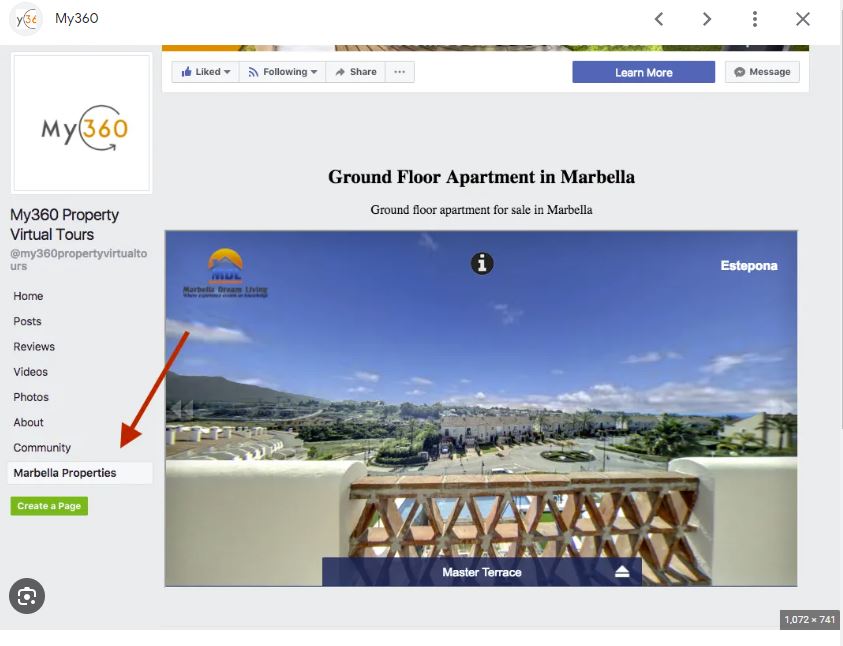Click the Share button
This screenshot has height=646, width=843.
point(355,72)
